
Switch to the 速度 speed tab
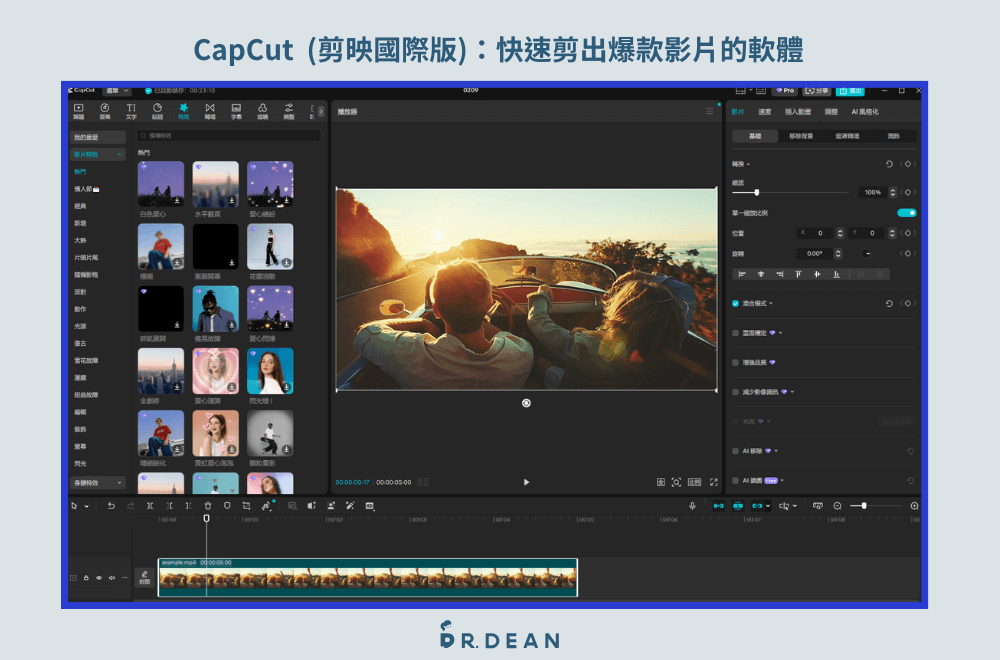pos(765,112)
